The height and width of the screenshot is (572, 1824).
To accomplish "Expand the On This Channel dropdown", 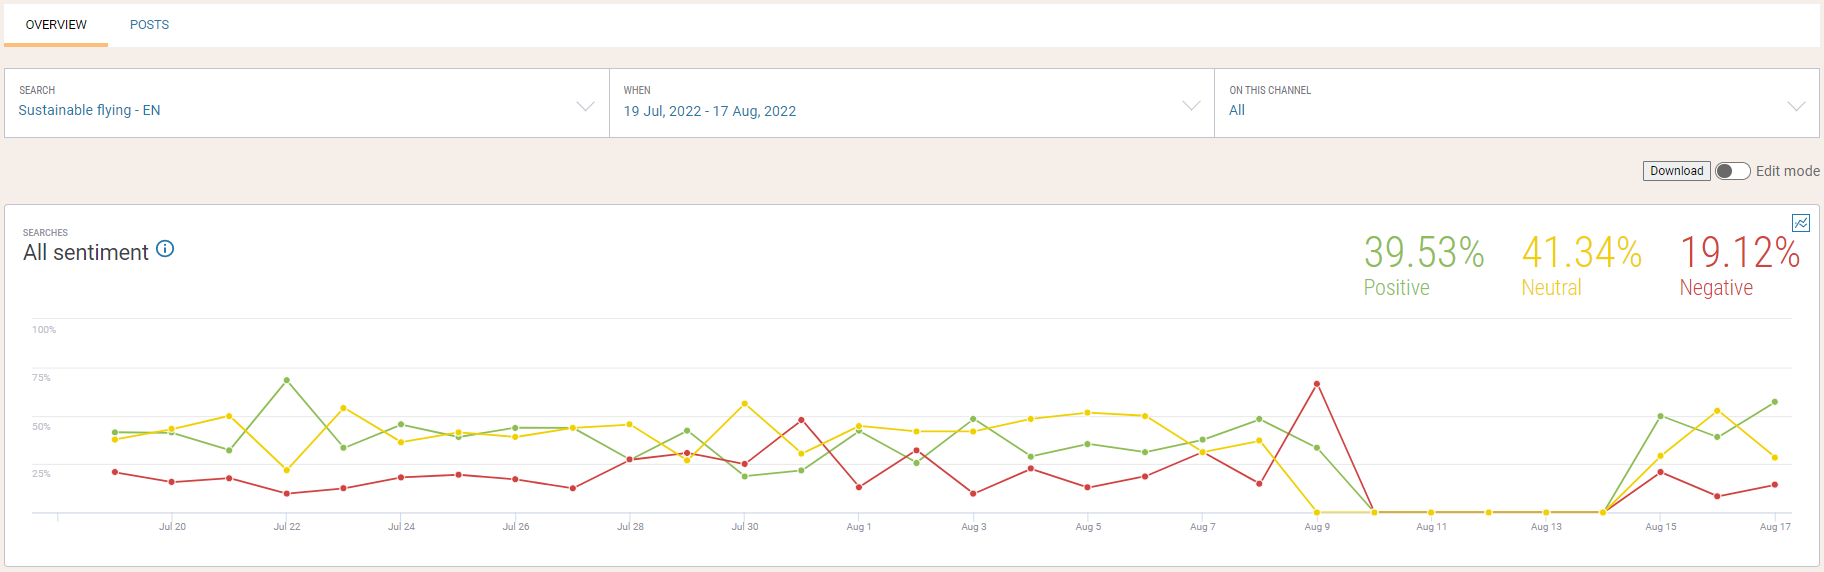I will pyautogui.click(x=1516, y=103).
